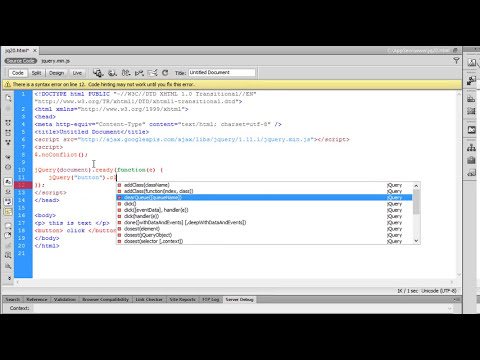The height and width of the screenshot is (360, 480).
Task: Open the Validation tab
Action: [65, 299]
